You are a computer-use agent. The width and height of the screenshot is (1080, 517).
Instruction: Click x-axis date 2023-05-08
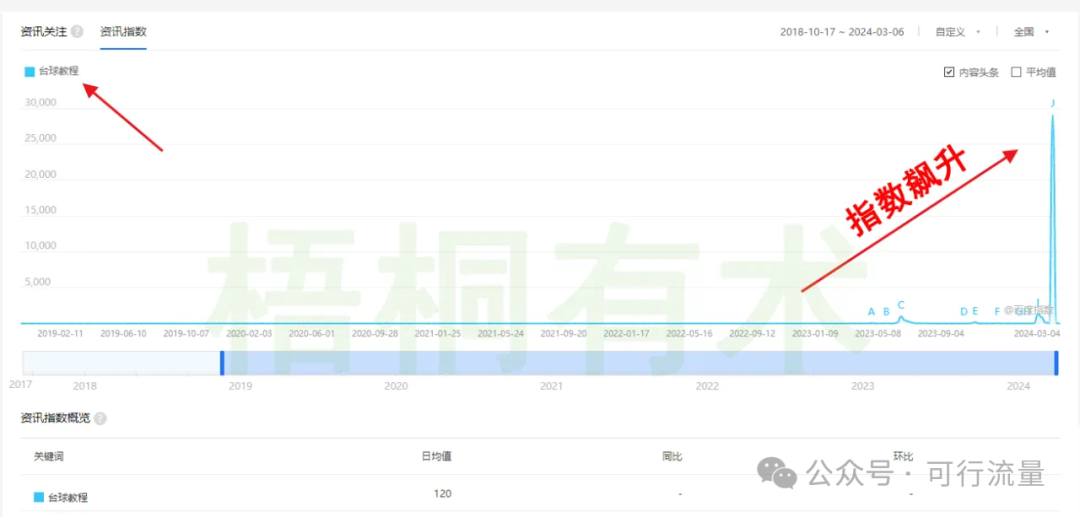[878, 333]
